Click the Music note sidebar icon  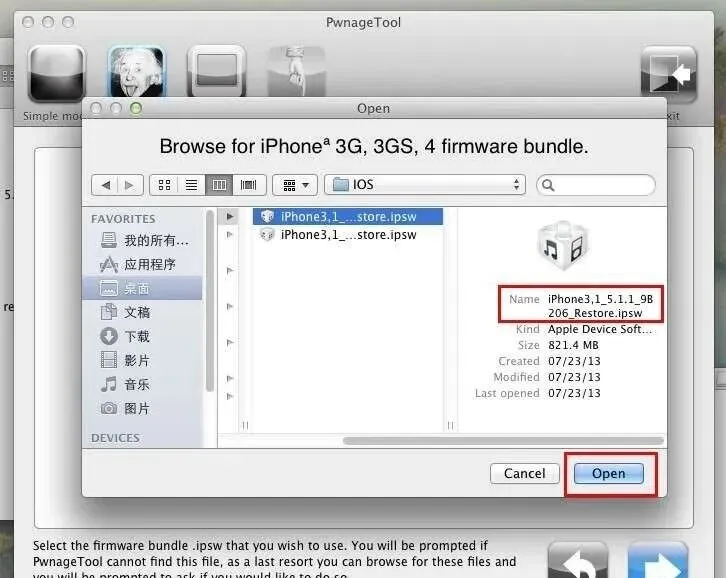point(109,384)
